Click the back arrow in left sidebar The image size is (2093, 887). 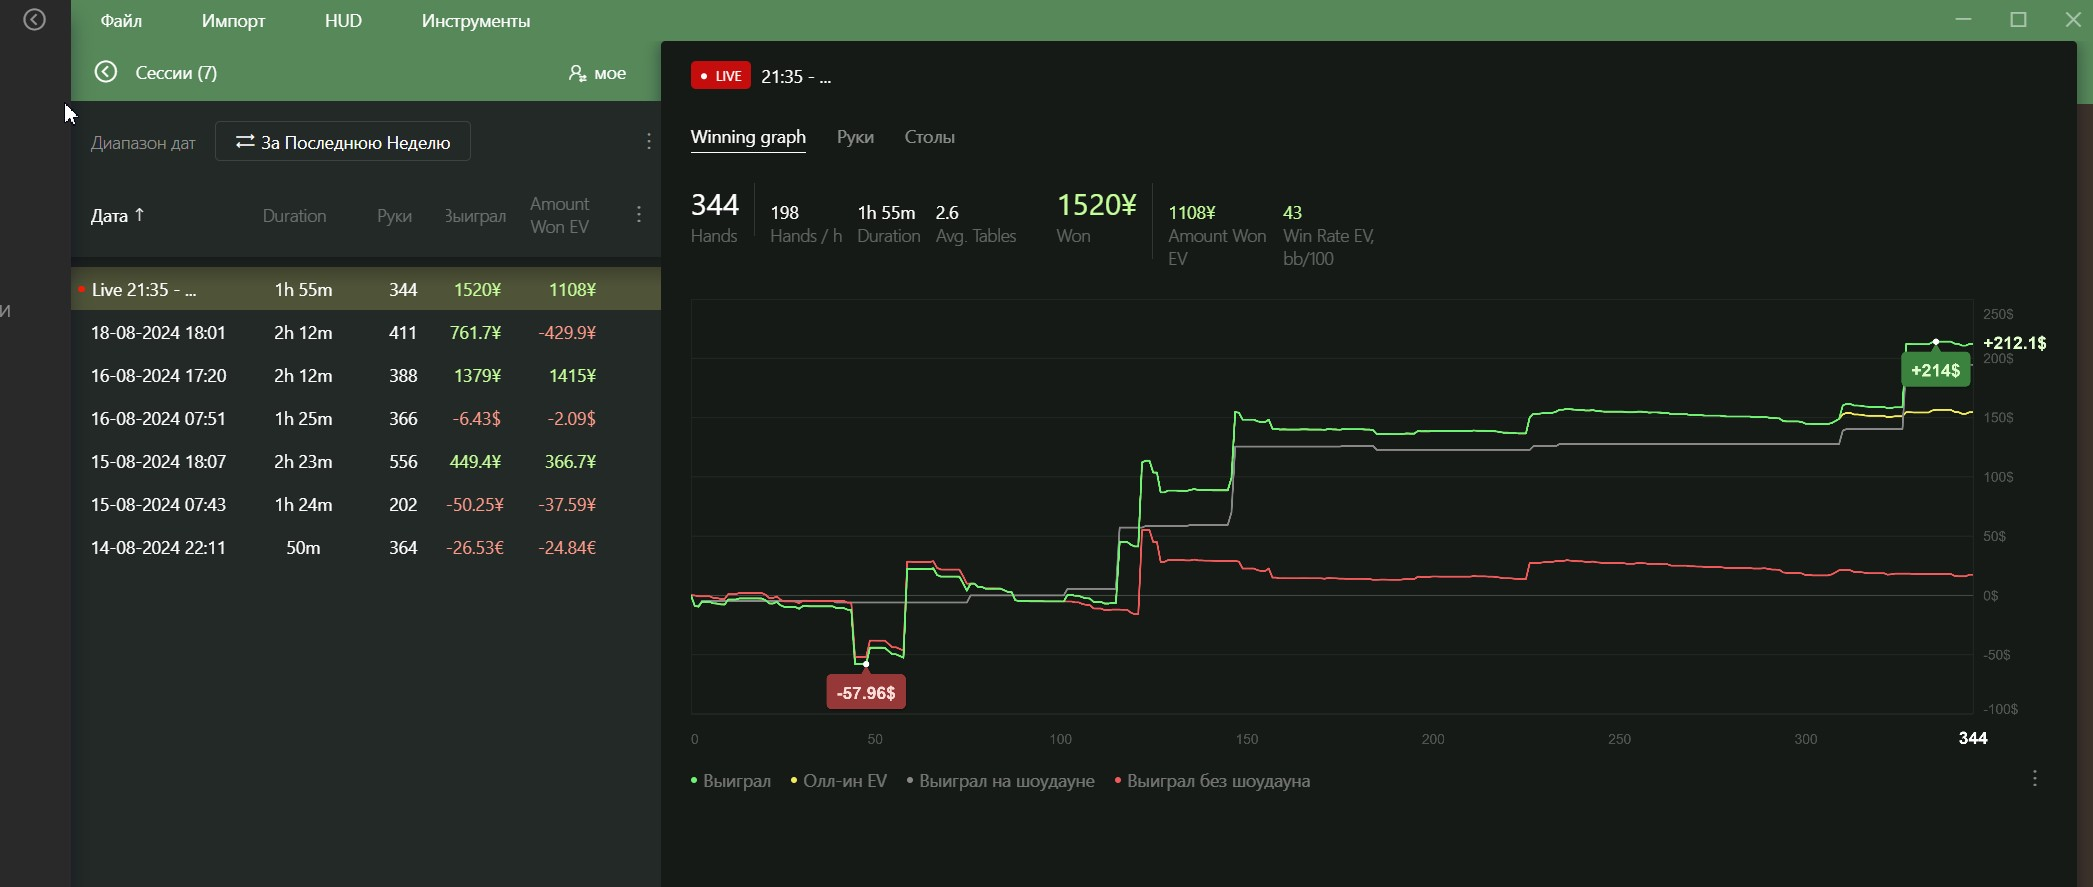click(34, 20)
